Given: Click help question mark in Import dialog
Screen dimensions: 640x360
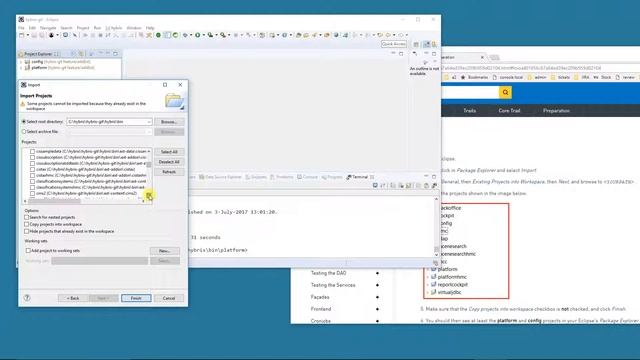Looking at the screenshot, I should [x=27, y=298].
